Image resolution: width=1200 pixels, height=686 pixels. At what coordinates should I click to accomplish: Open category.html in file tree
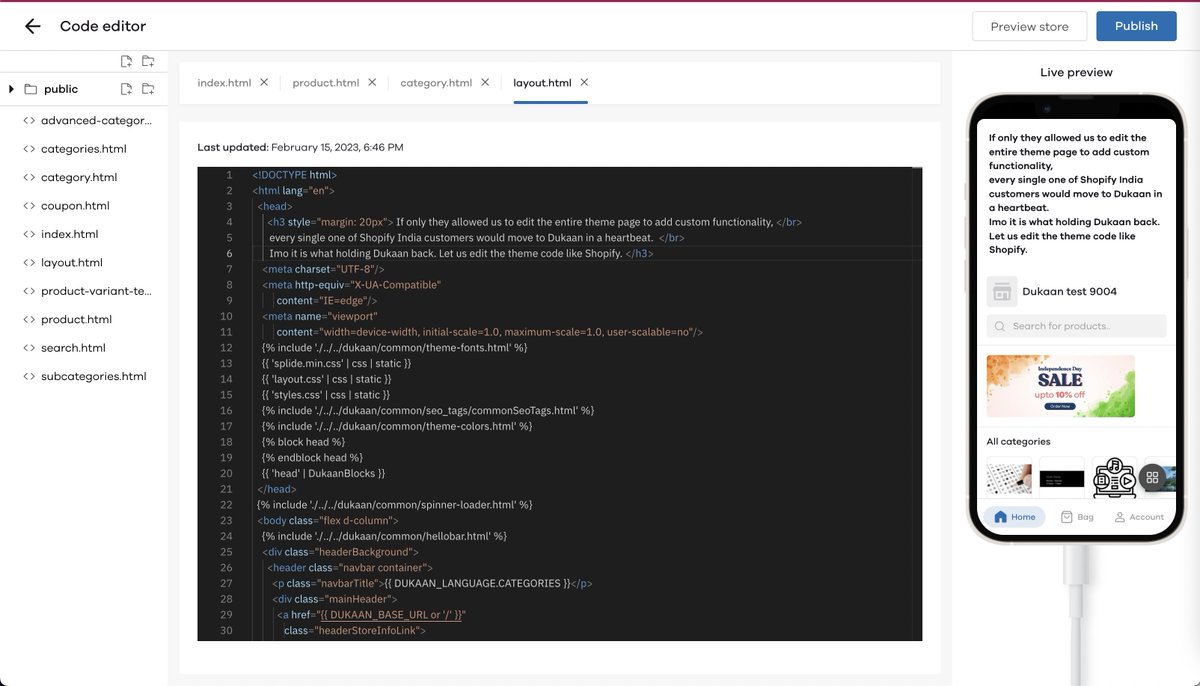coord(79,177)
